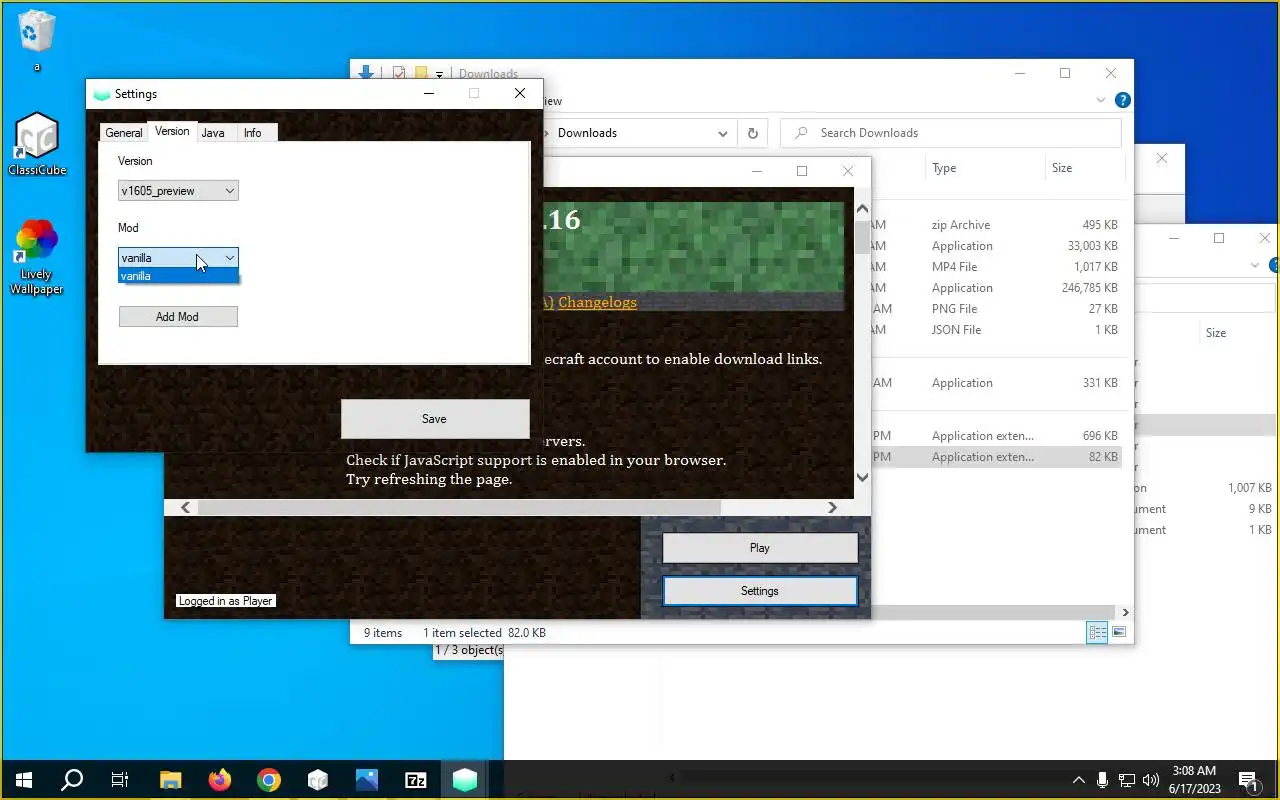Collapse the Mod combo box
This screenshot has width=1280, height=800.
pos(230,258)
